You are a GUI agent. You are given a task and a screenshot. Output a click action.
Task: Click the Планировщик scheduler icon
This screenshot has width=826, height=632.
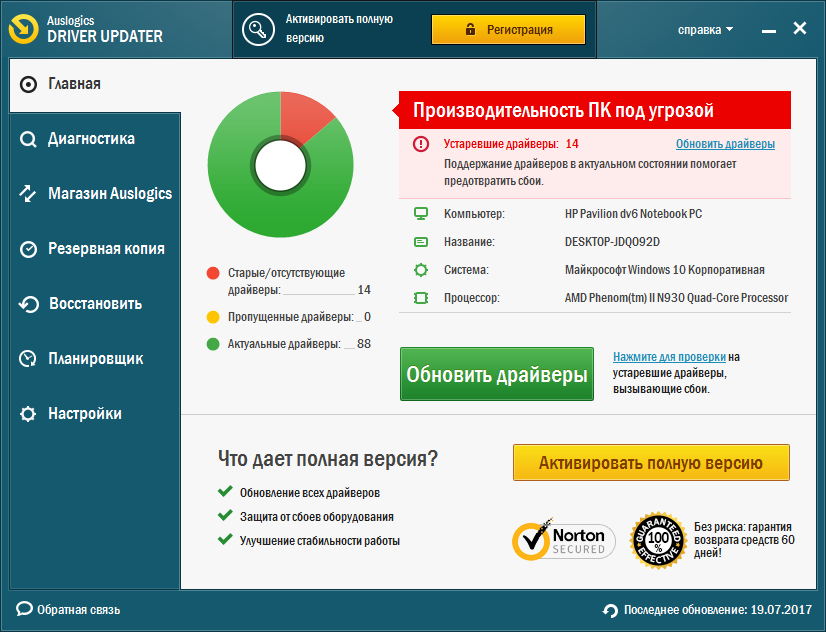point(28,359)
